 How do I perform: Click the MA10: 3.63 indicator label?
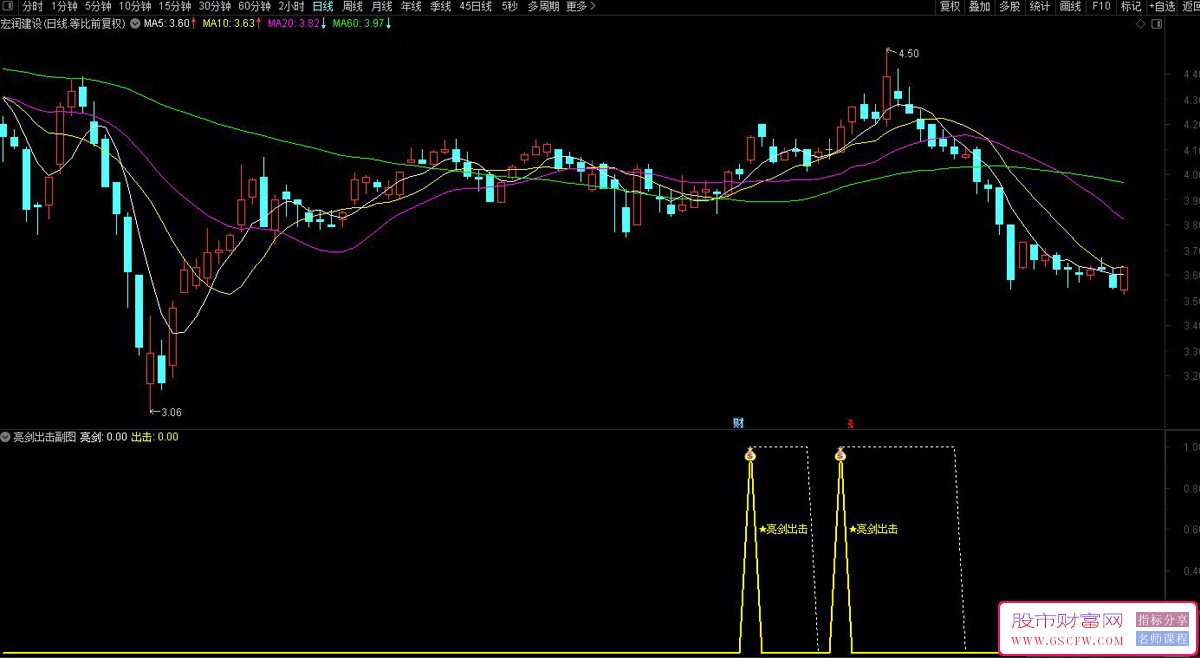click(228, 23)
